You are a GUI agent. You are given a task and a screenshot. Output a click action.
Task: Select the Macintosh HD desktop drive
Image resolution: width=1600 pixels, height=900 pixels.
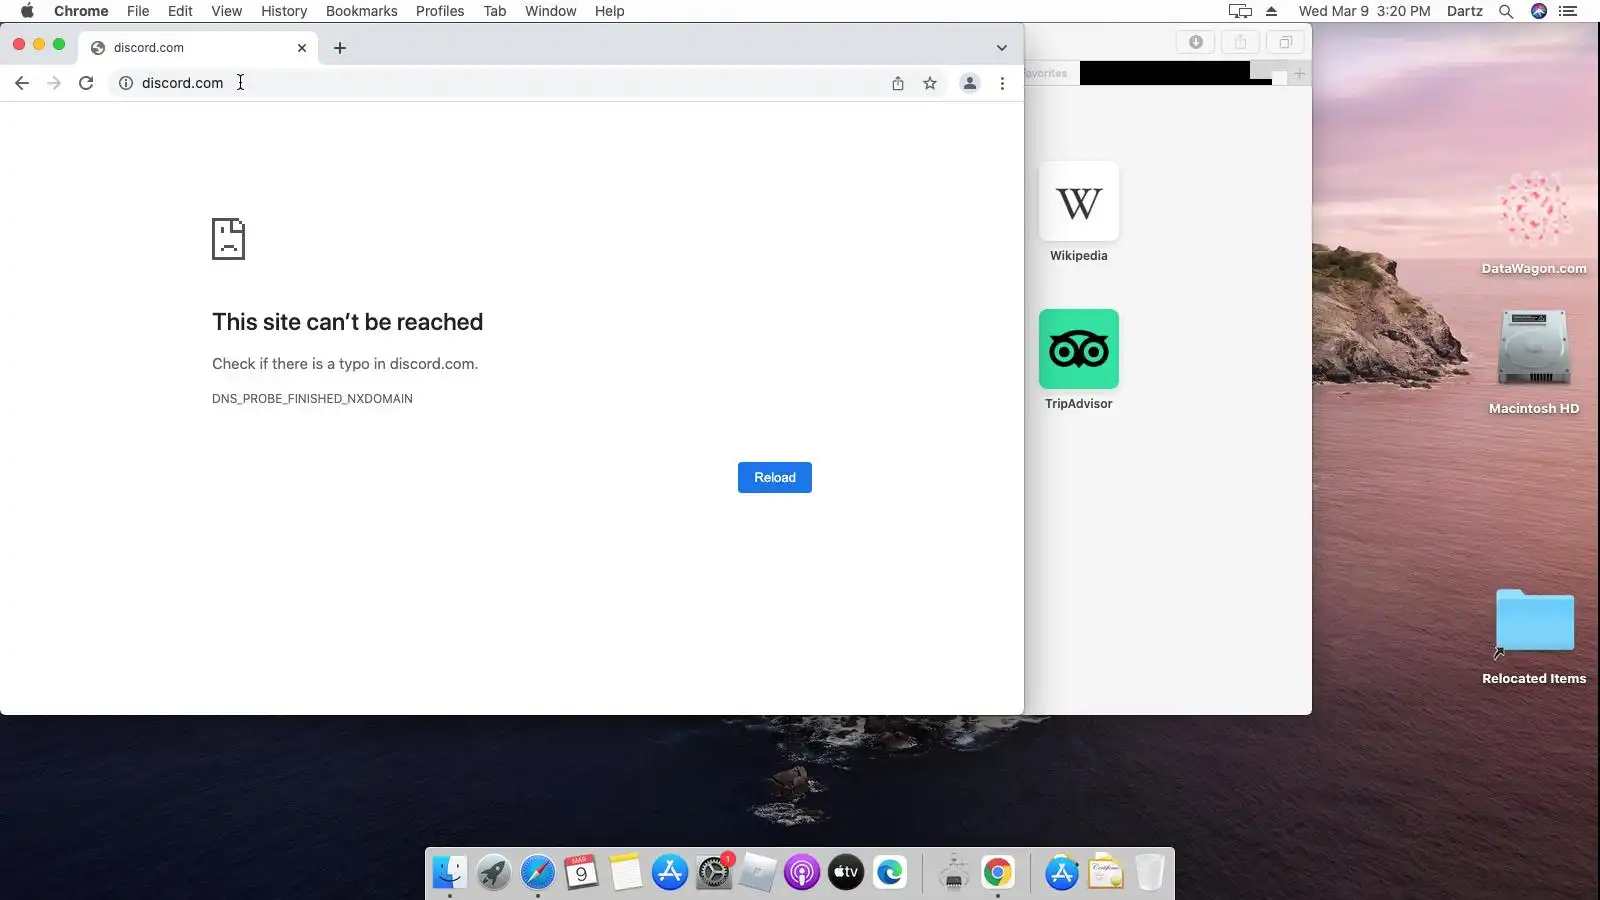(1534, 362)
